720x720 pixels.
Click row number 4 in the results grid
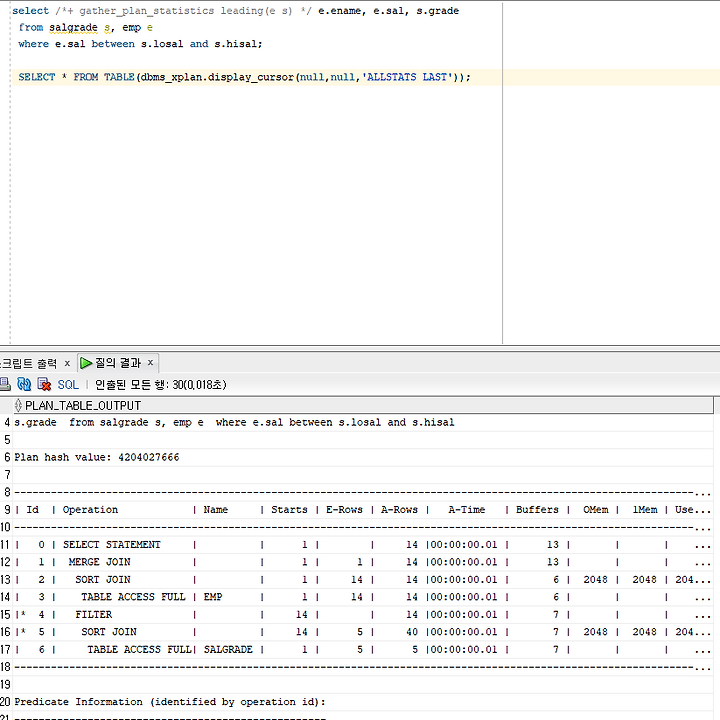coord(6,422)
